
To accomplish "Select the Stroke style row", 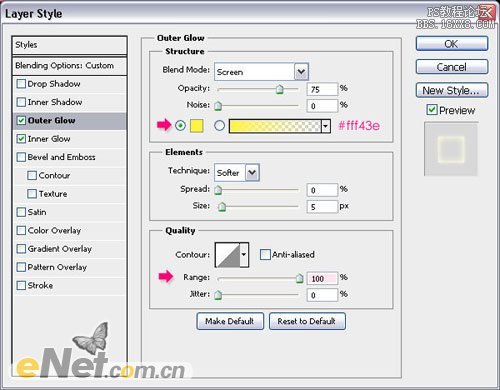I will [x=70, y=285].
